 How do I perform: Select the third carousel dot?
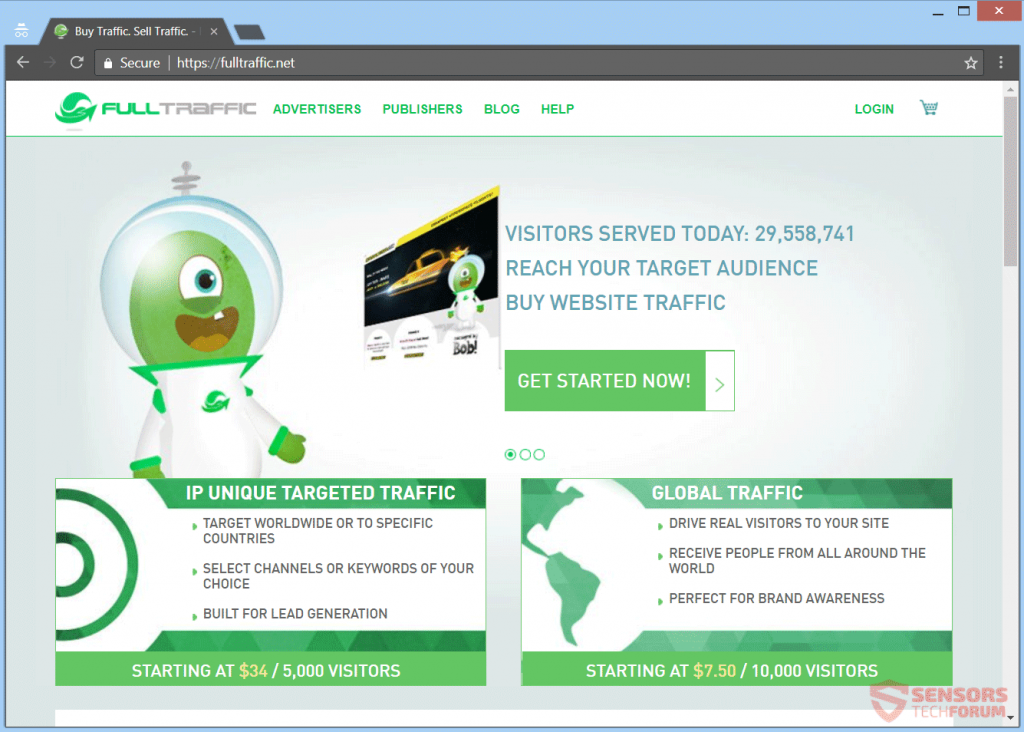coord(539,454)
